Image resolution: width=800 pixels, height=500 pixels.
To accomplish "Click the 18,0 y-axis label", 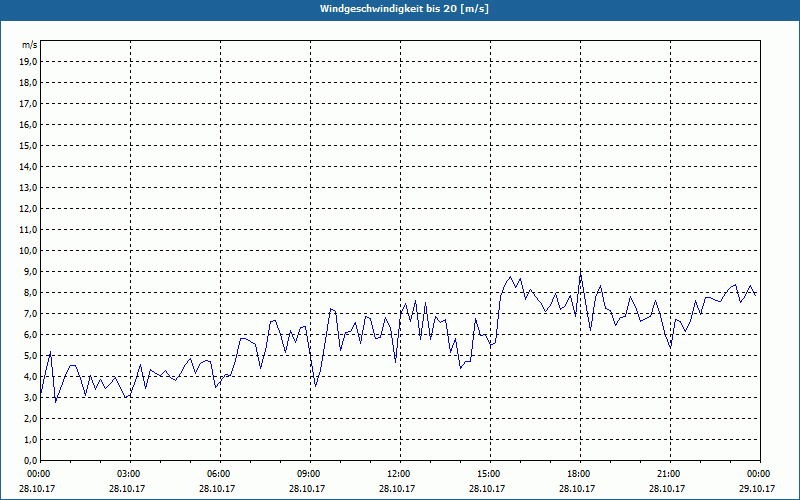I will [28, 83].
